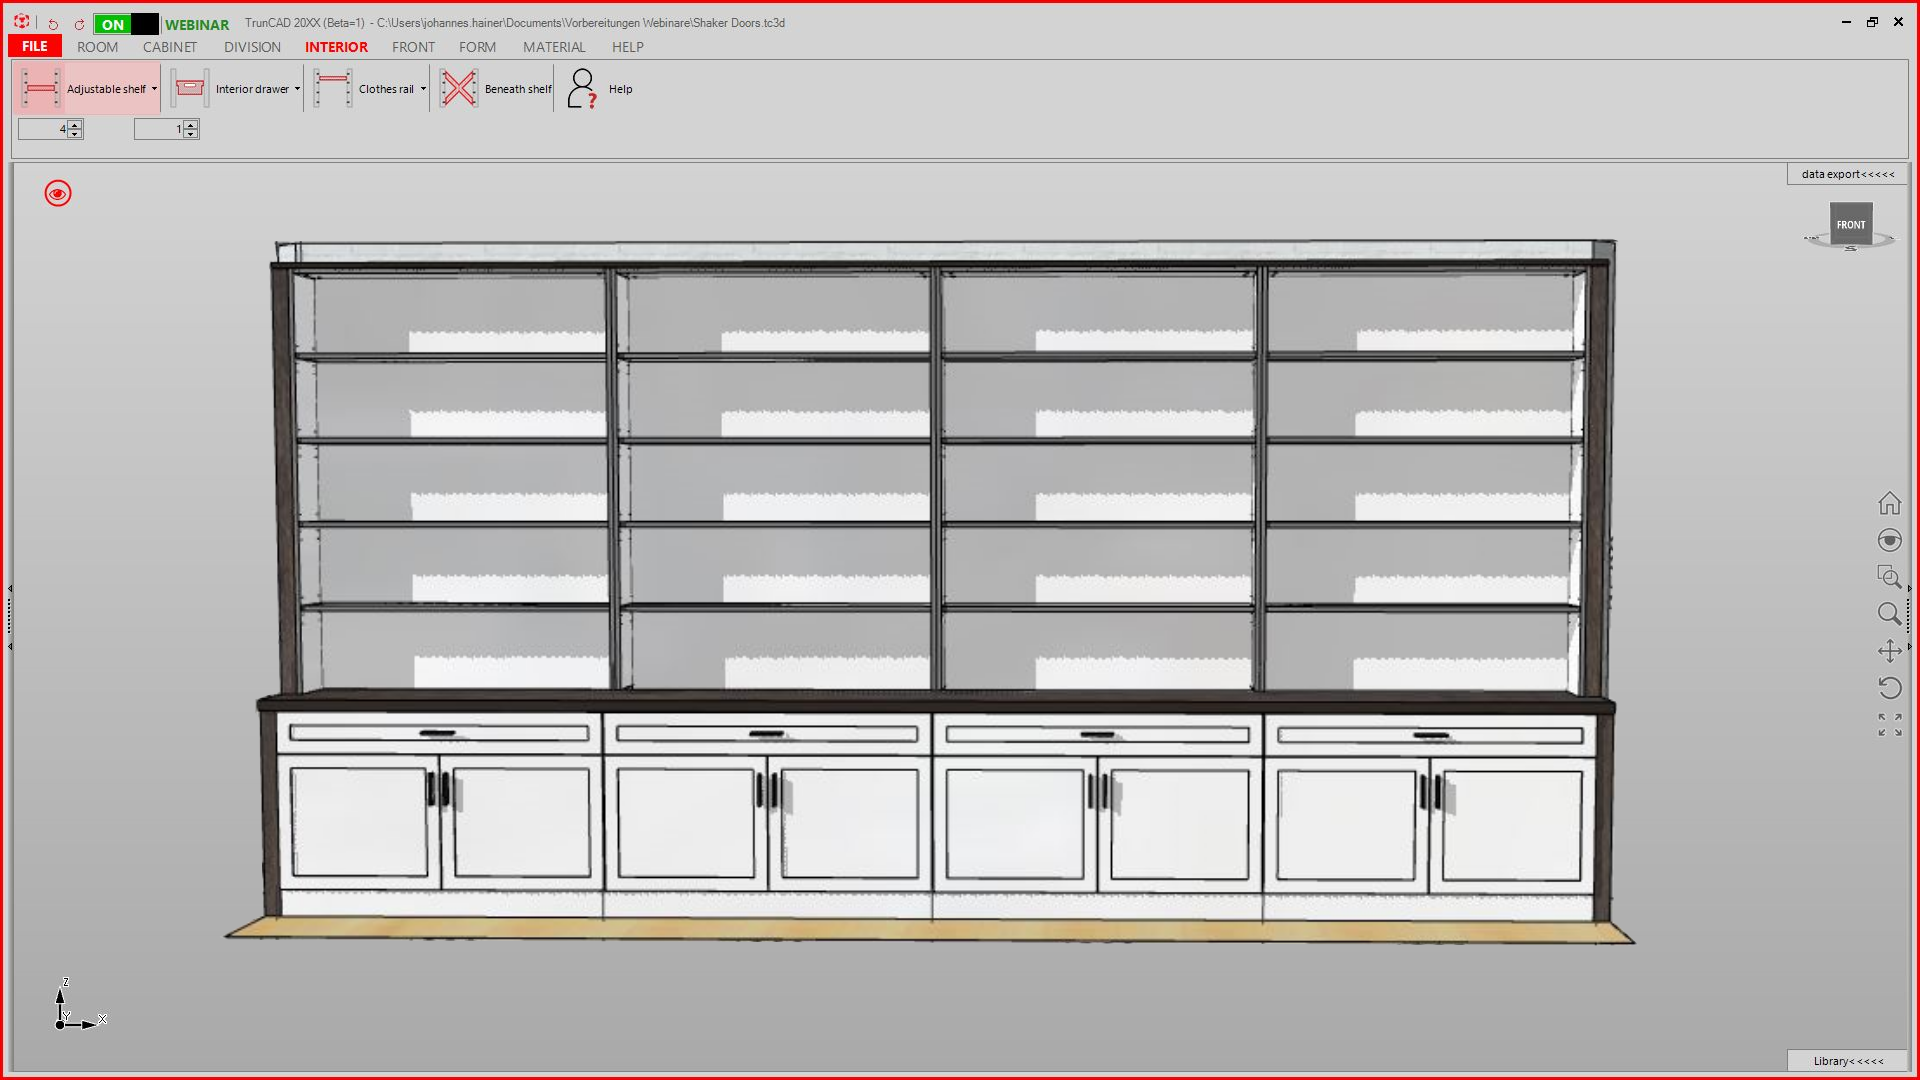
Task: Select the Adjustable shelf tool icon
Action: click(x=40, y=89)
